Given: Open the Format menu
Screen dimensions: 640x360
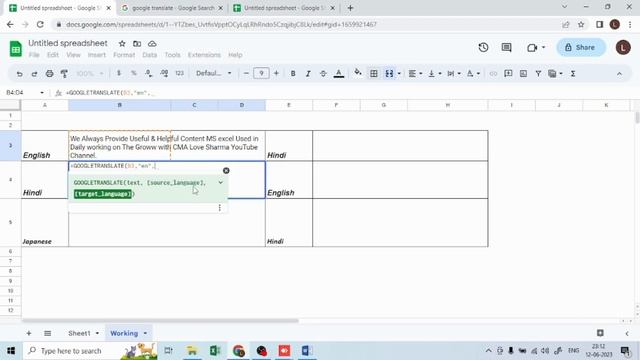Looking at the screenshot, I should (124, 55).
